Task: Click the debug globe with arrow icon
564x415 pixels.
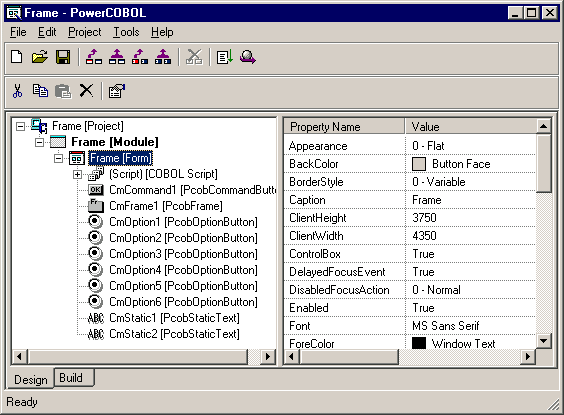Action: (x=248, y=57)
